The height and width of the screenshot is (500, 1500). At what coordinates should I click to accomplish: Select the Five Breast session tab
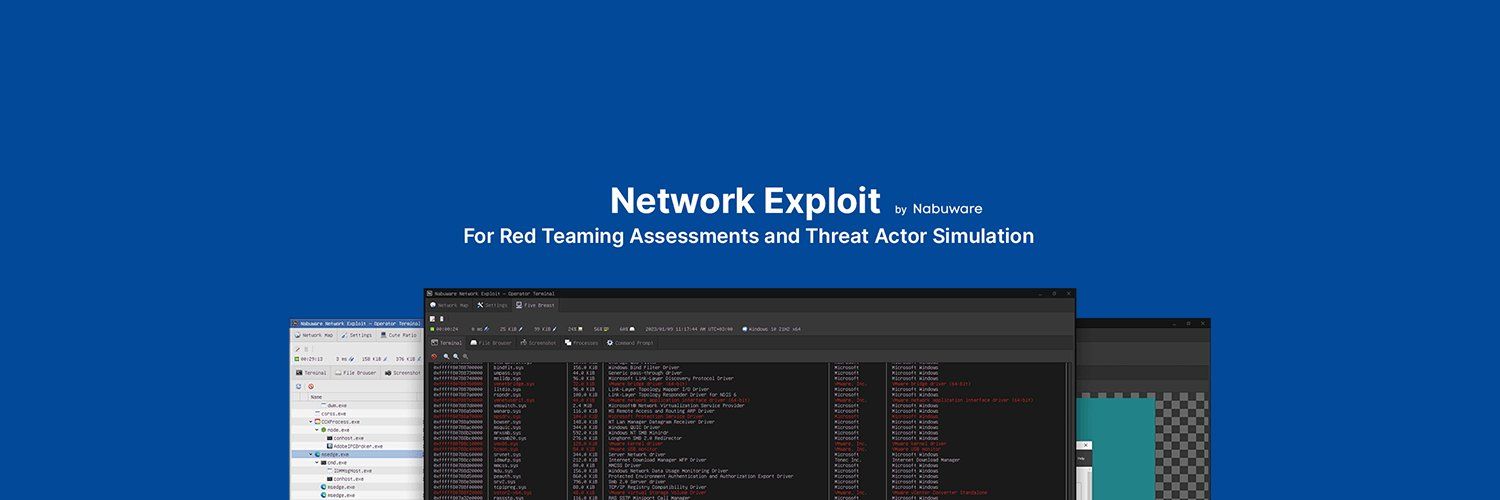535,305
